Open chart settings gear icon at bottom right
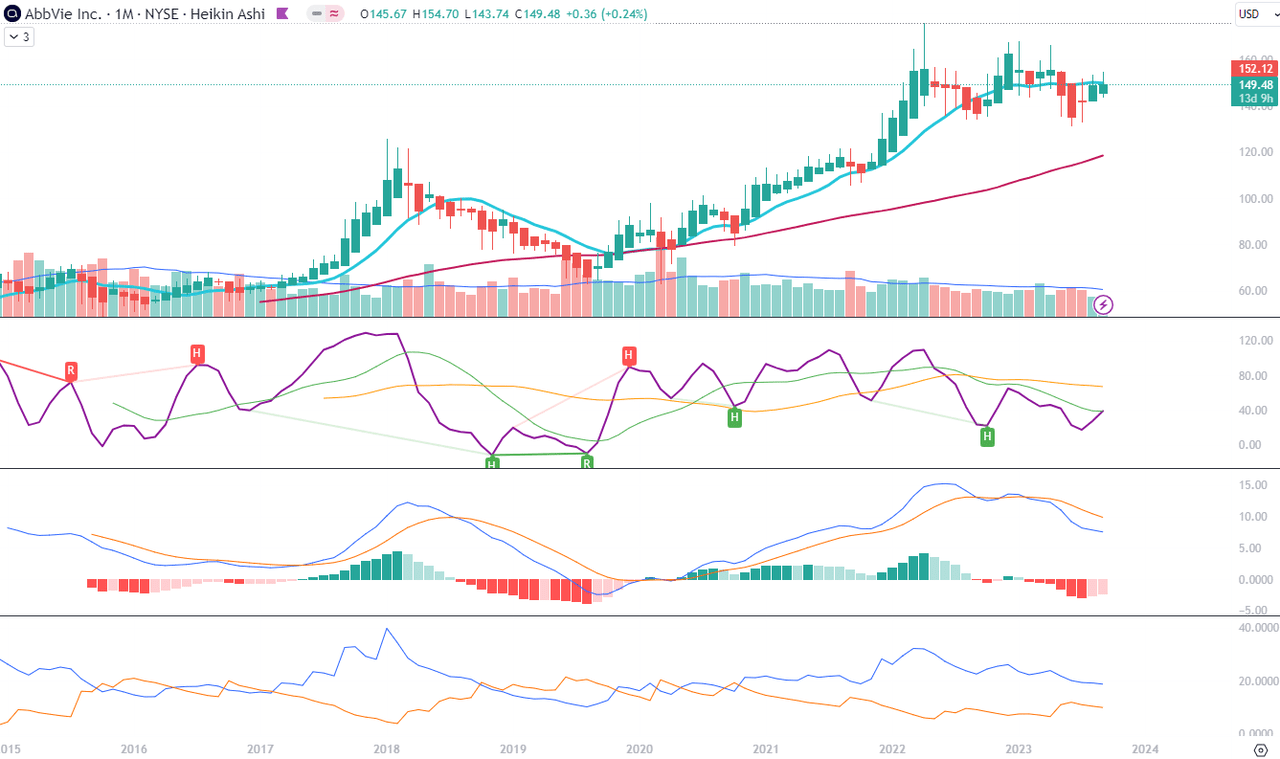The image size is (1280, 759). (1261, 749)
